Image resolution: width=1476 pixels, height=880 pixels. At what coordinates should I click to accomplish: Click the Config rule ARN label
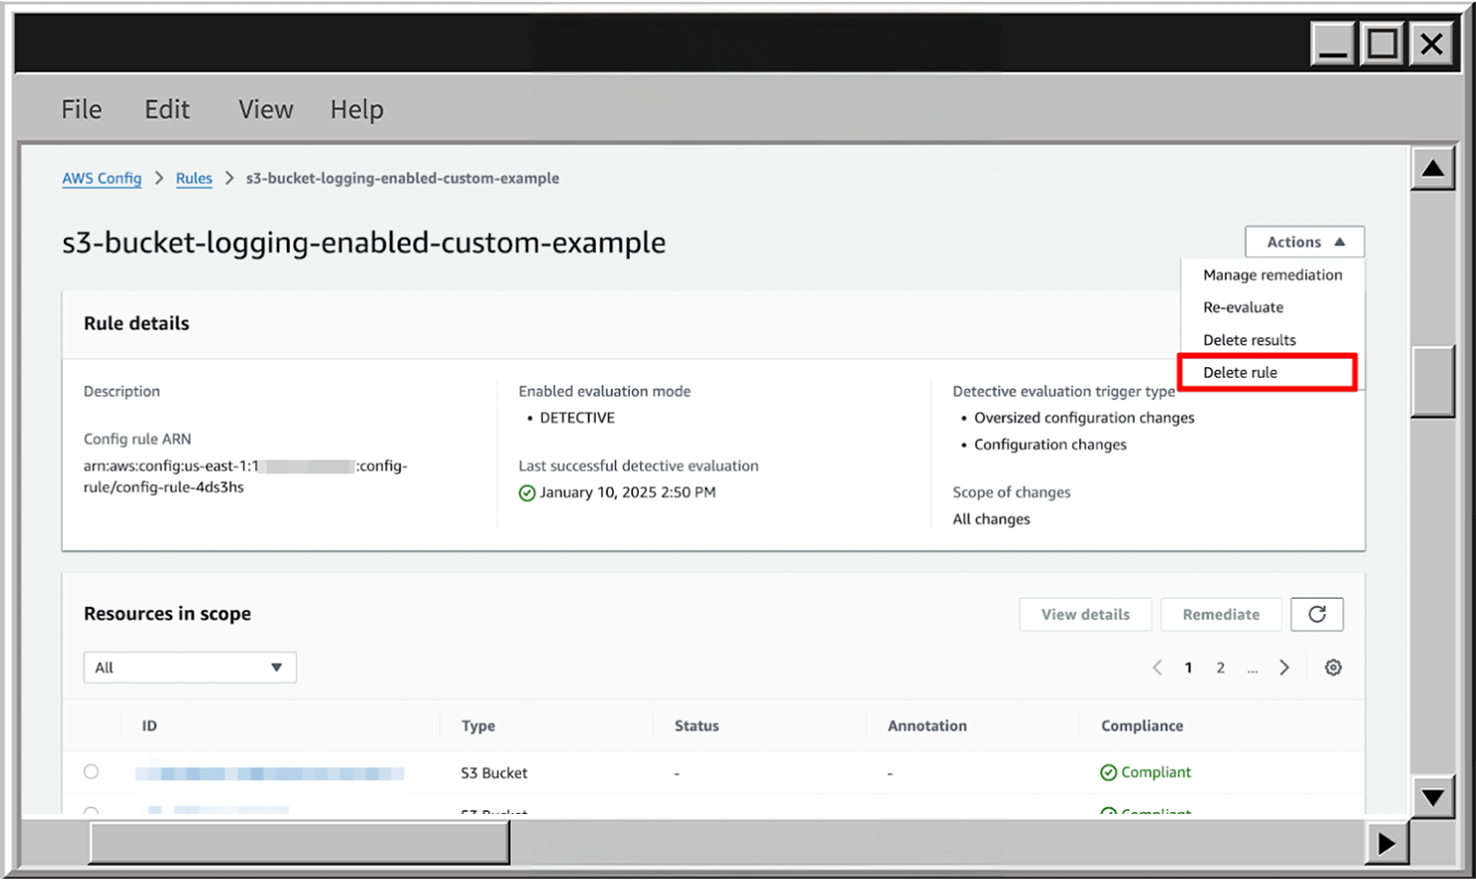click(137, 439)
